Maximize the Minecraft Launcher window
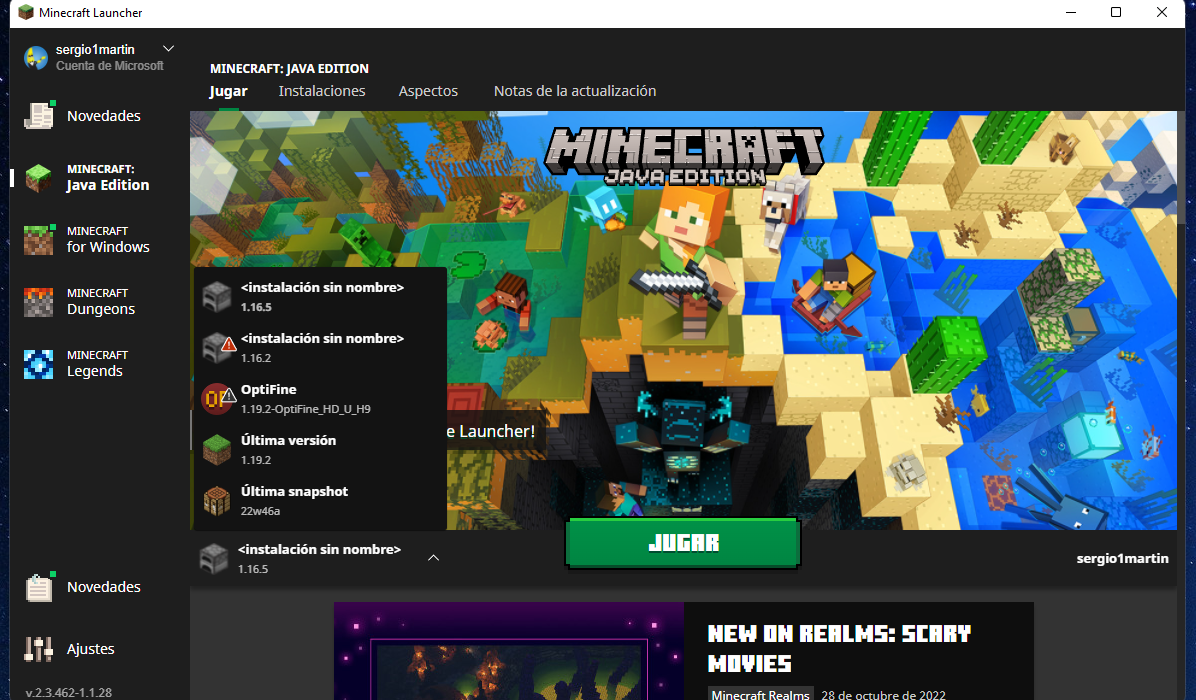This screenshot has width=1196, height=700. pos(1116,12)
